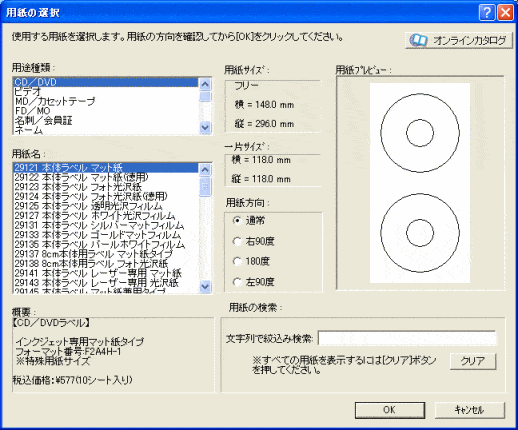The width and height of the screenshot is (518, 430).
Task: Click the キャンセル button
Action: pos(469,410)
